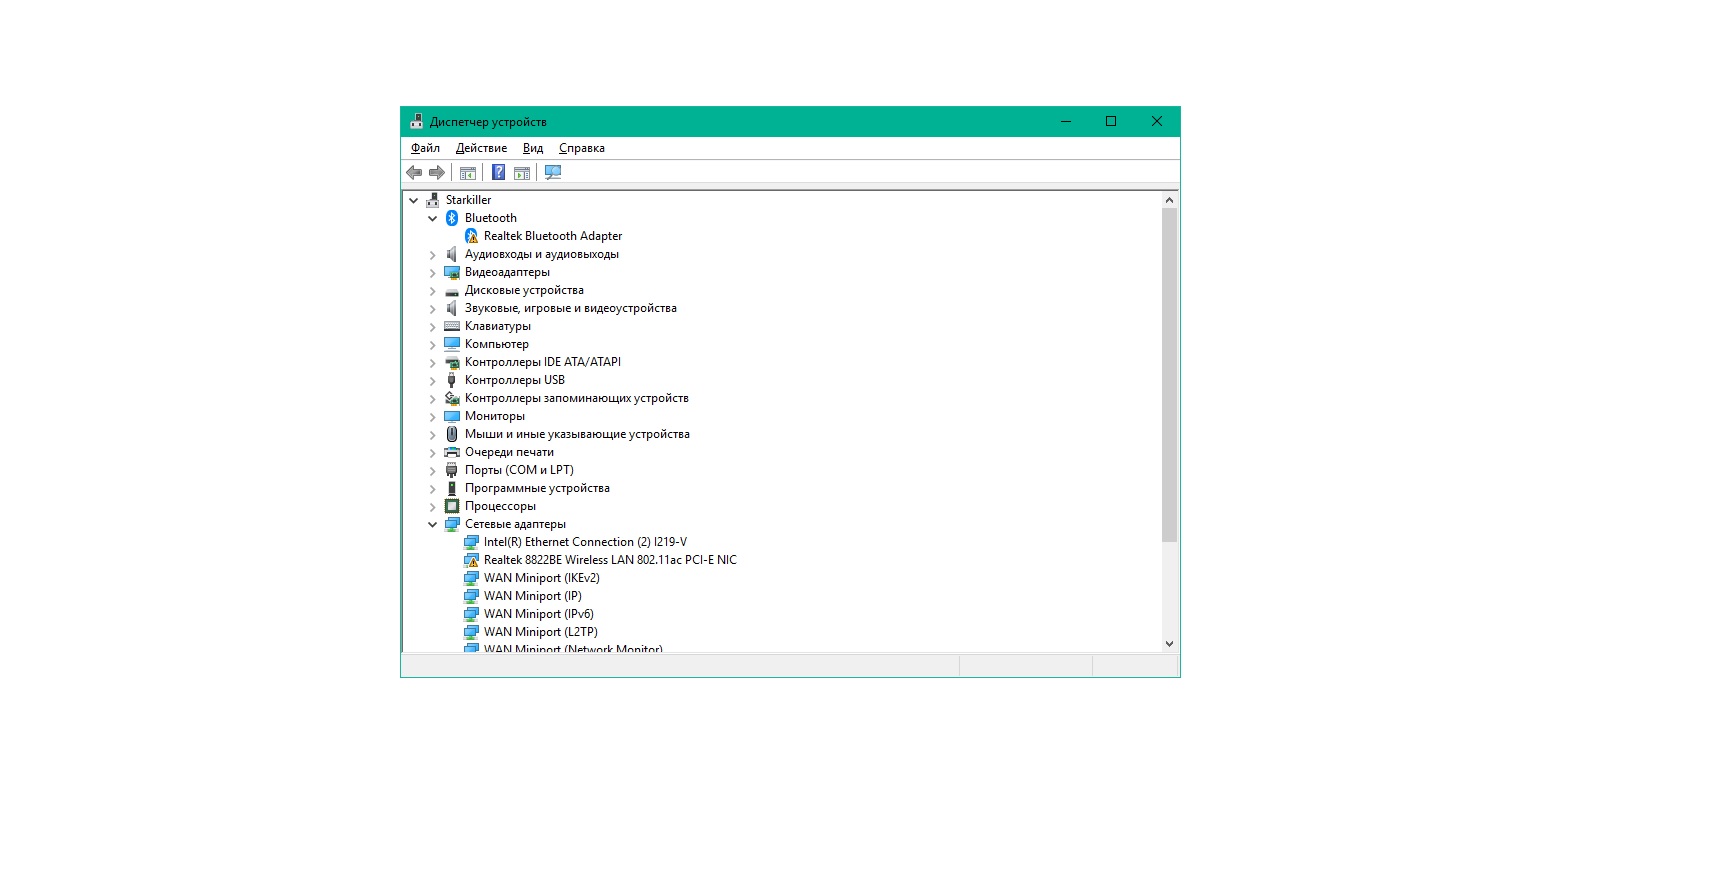Open the Действие menu
Image resolution: width=1735 pixels, height=872 pixels.
pos(481,148)
